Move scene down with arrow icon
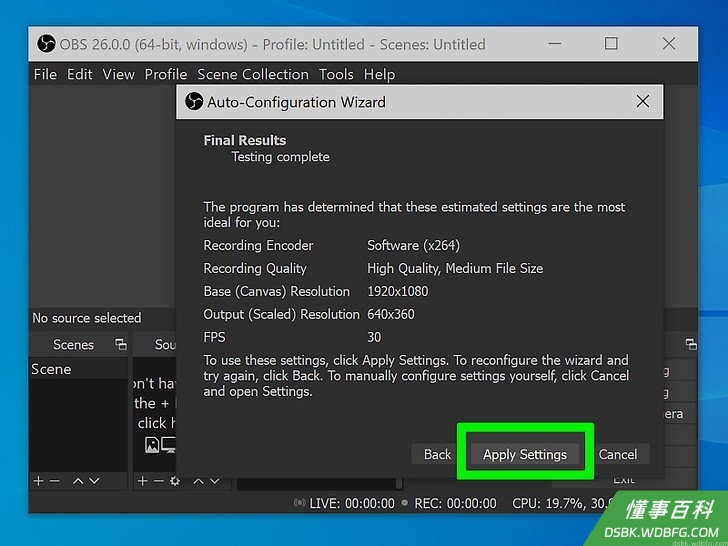Screen dimensions: 728x546 (x=94, y=481)
